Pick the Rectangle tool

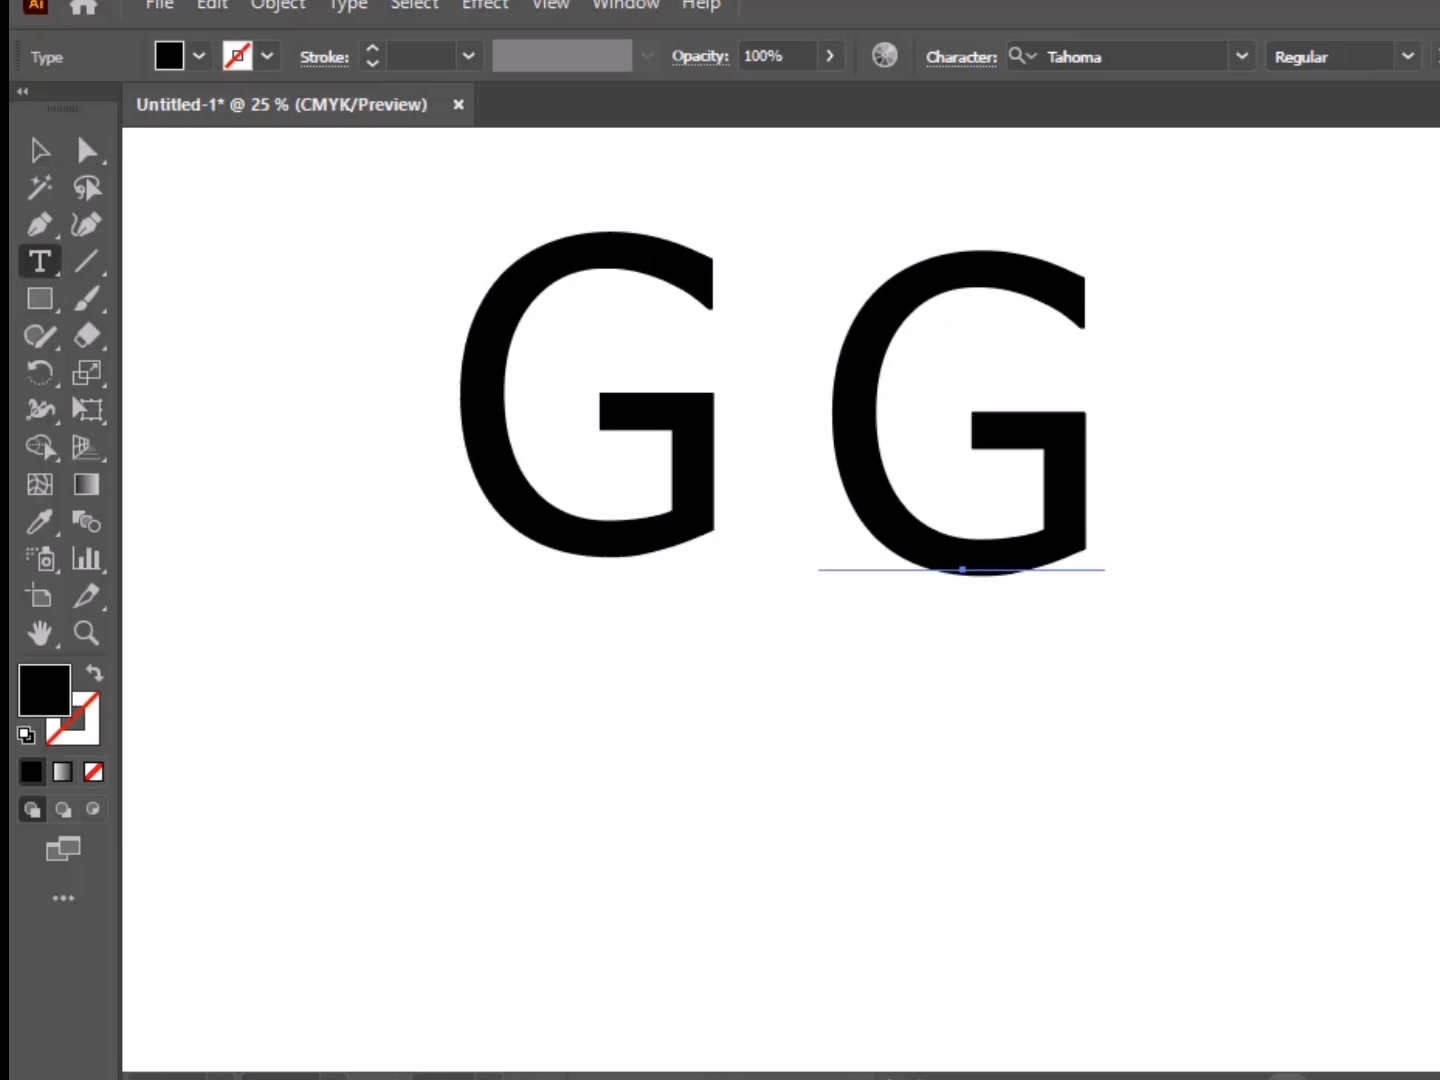[40, 299]
